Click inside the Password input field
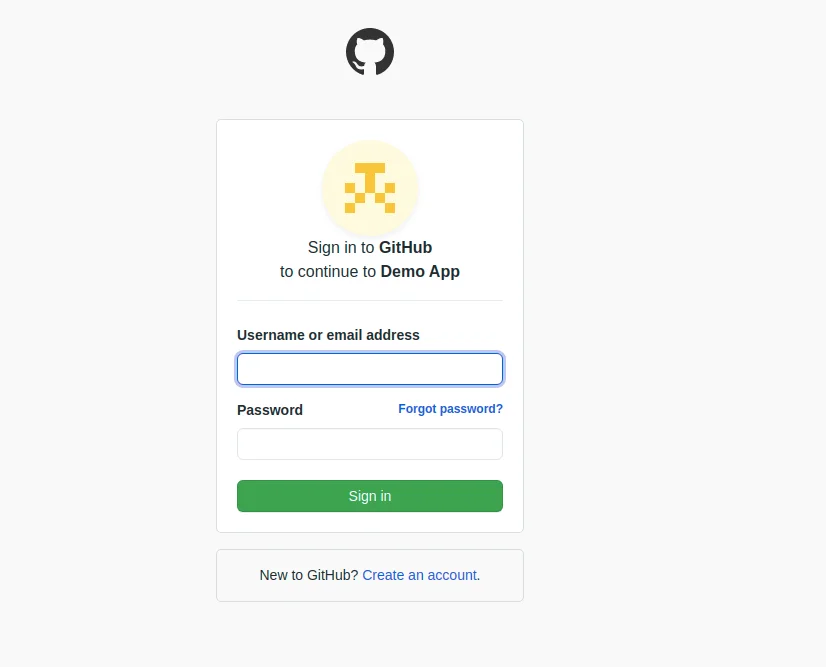This screenshot has height=667, width=826. point(370,444)
